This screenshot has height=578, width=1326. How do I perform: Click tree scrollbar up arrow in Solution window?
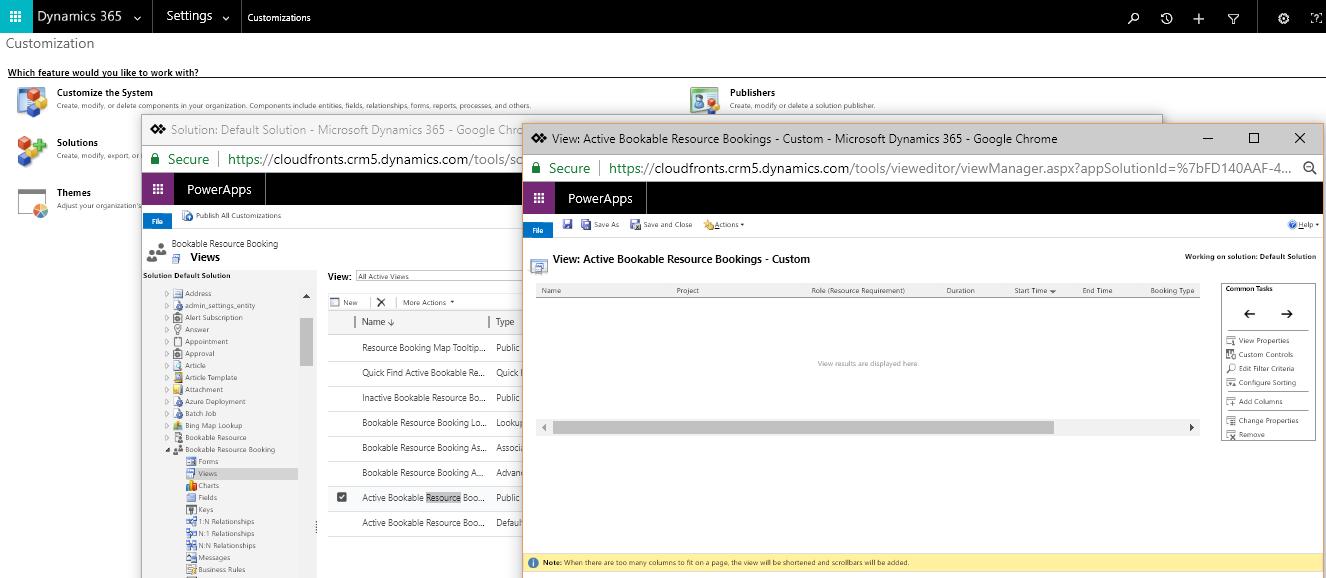[306, 297]
